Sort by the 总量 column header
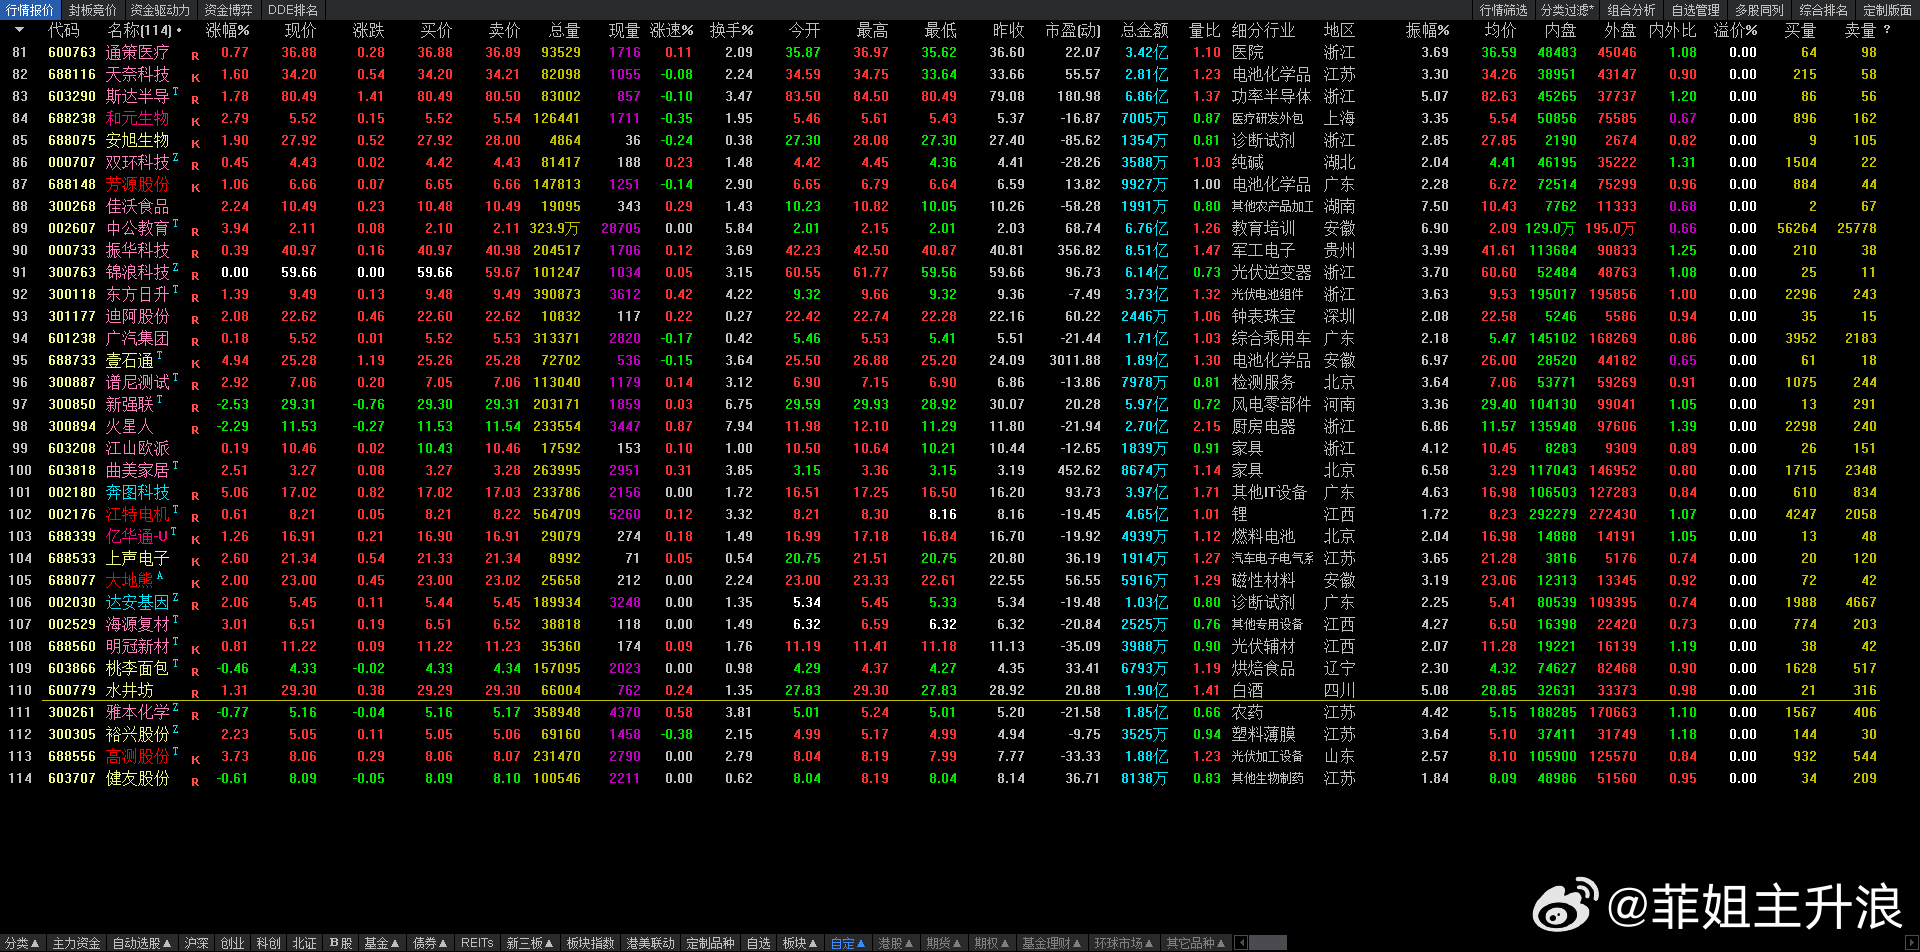The width and height of the screenshot is (1920, 952). [x=564, y=31]
